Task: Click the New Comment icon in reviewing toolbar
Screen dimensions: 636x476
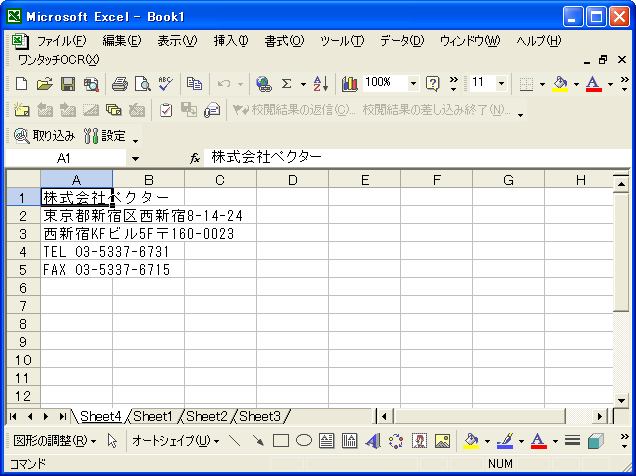Action: click(x=21, y=110)
